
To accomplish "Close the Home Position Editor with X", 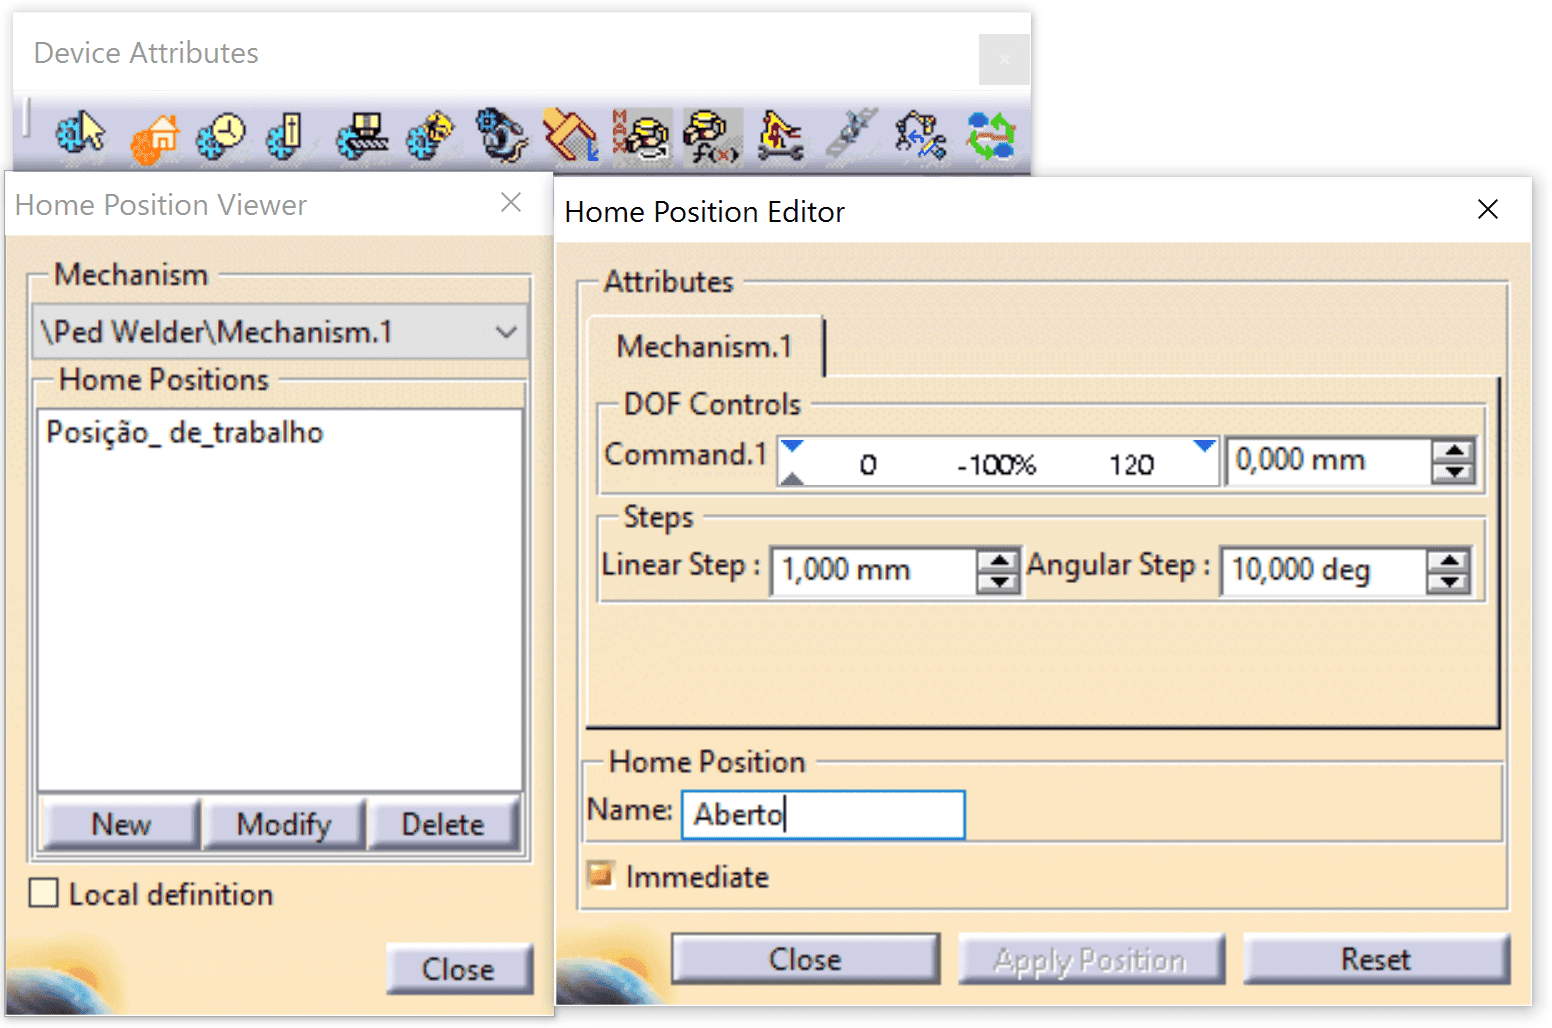I will pos(1488,209).
